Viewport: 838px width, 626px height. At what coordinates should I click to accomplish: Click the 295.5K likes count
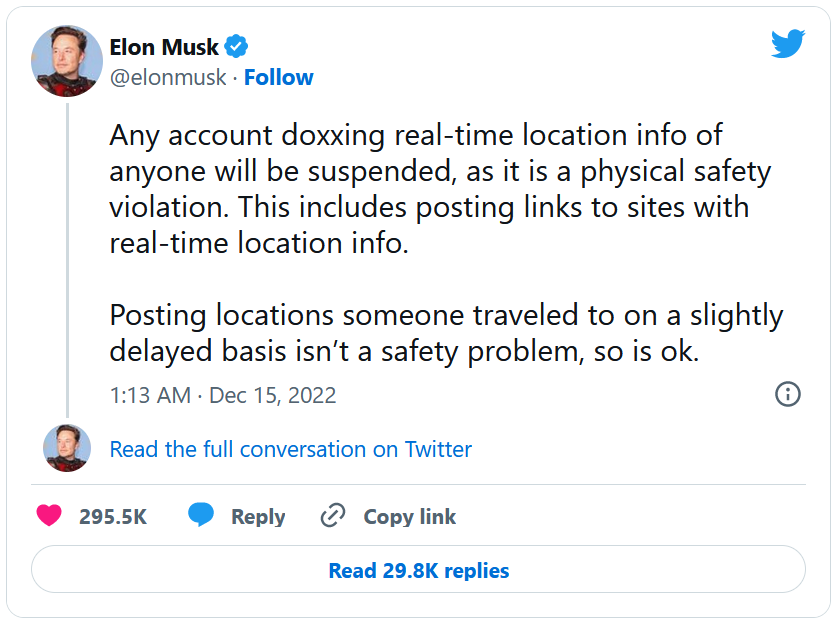(x=113, y=517)
